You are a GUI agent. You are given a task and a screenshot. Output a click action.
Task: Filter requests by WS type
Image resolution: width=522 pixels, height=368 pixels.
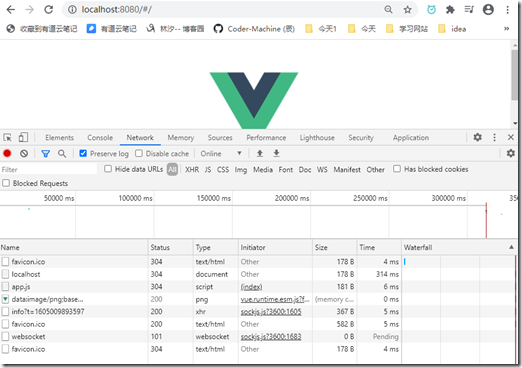(322, 170)
